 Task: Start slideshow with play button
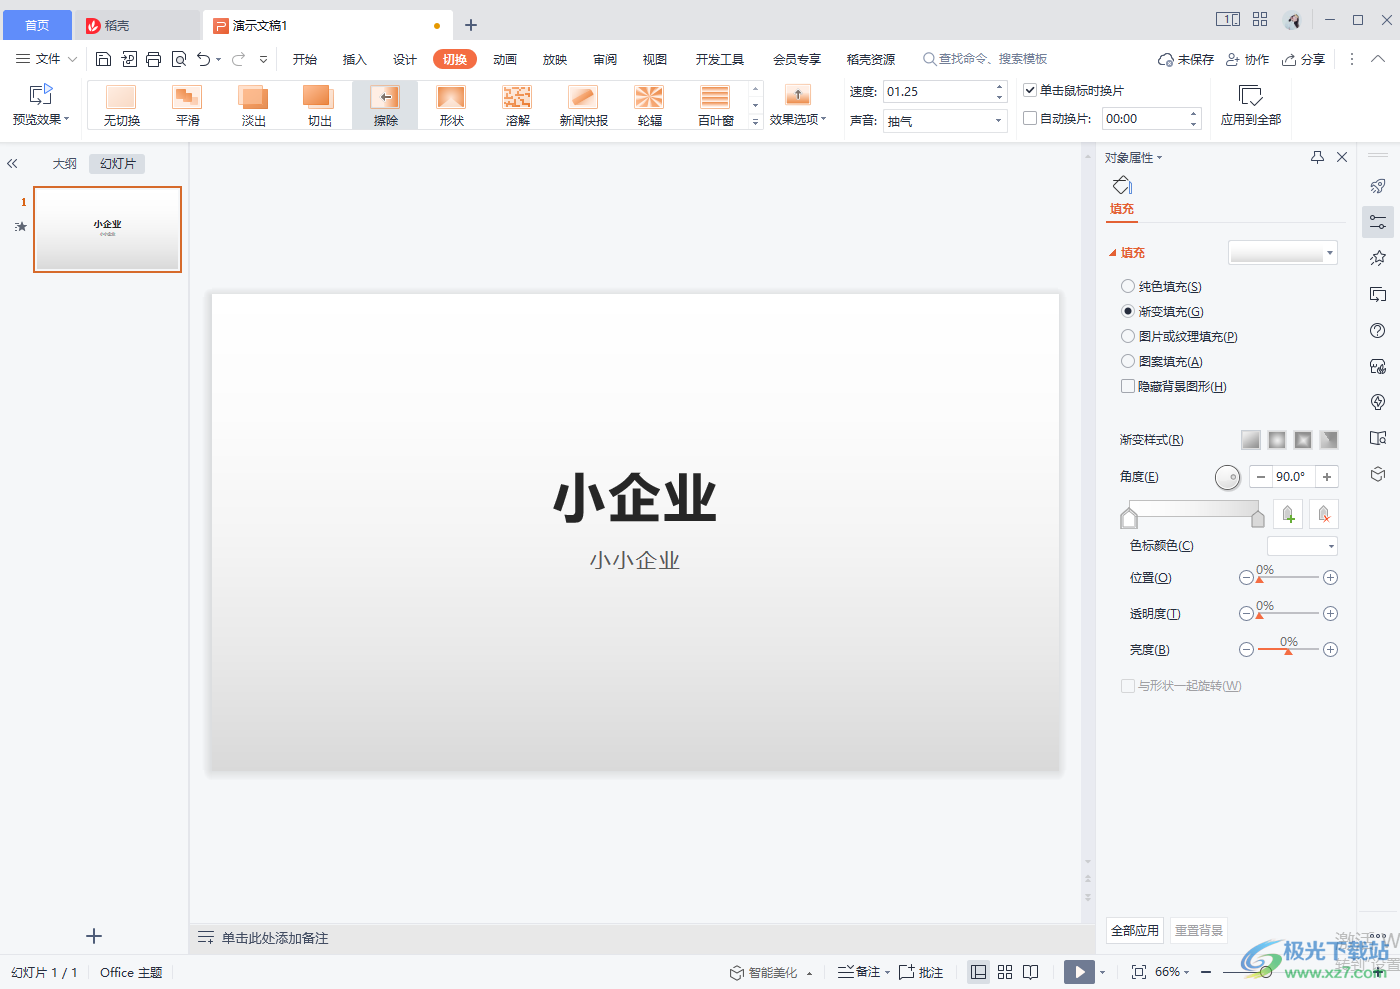1079,972
